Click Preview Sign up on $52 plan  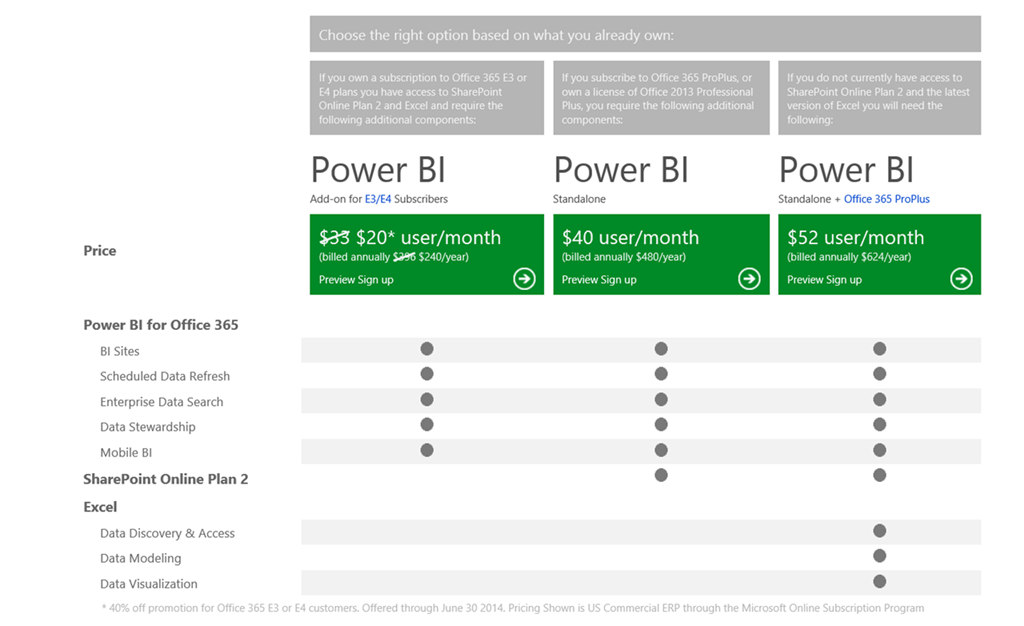pyautogui.click(x=824, y=280)
